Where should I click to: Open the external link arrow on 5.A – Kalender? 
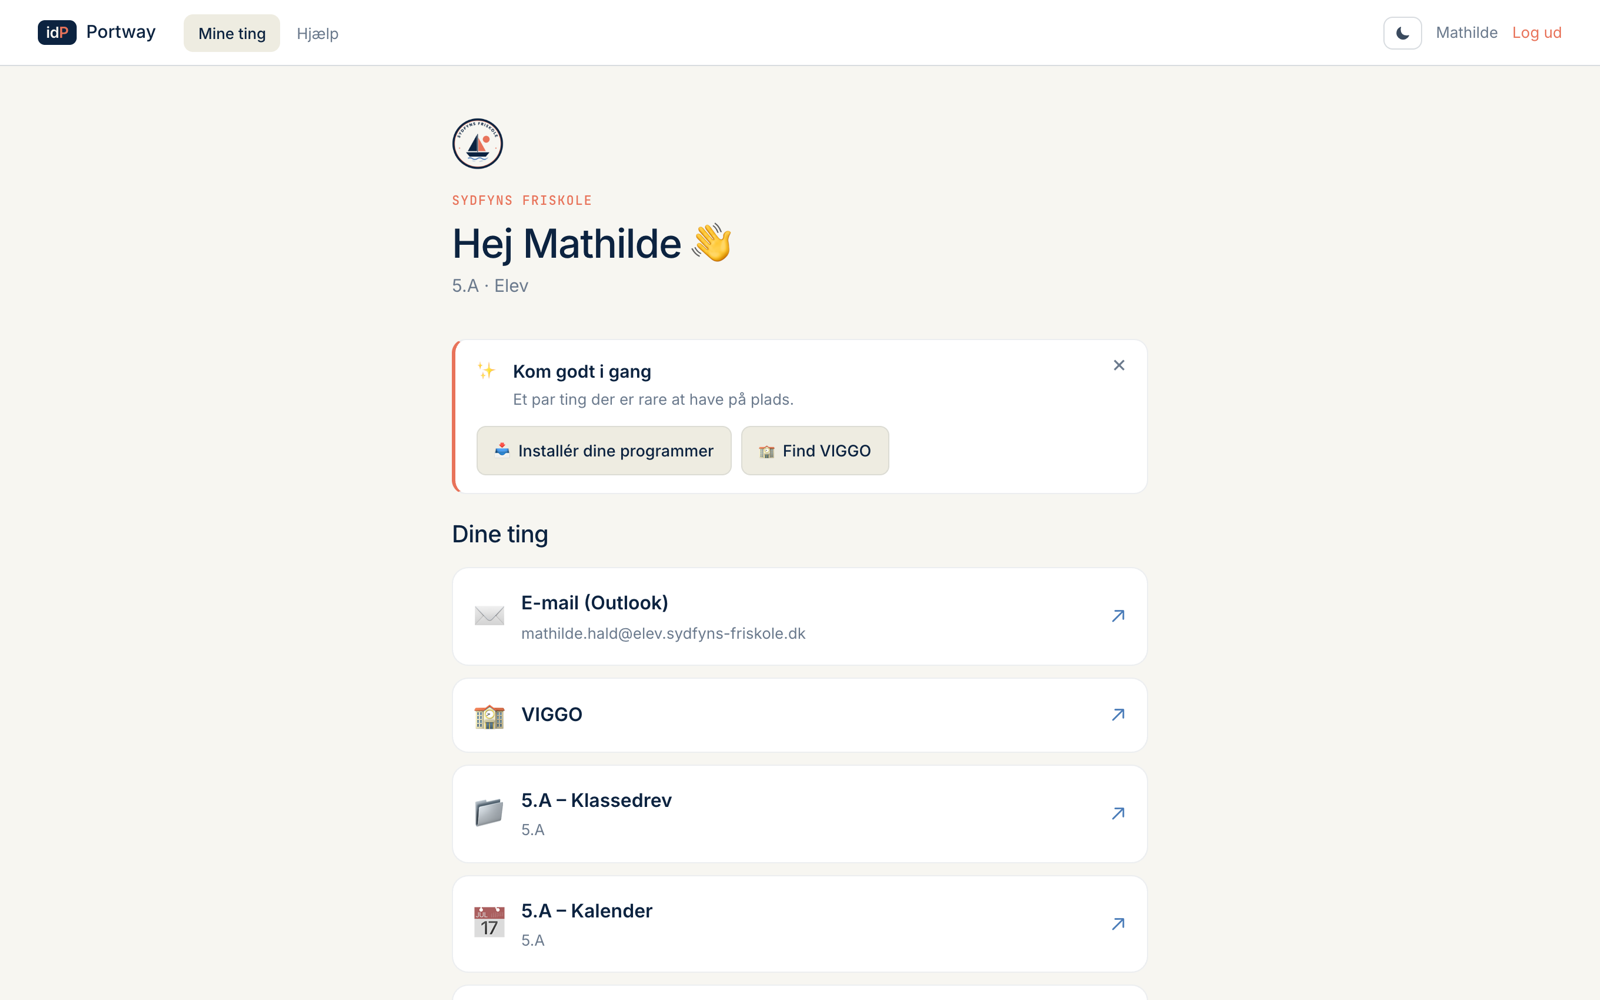pyautogui.click(x=1118, y=924)
